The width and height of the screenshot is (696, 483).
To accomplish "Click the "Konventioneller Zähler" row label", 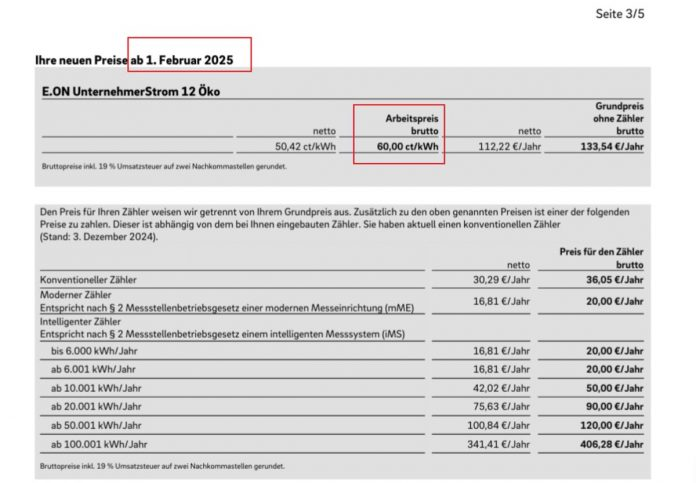I will 89,279.
